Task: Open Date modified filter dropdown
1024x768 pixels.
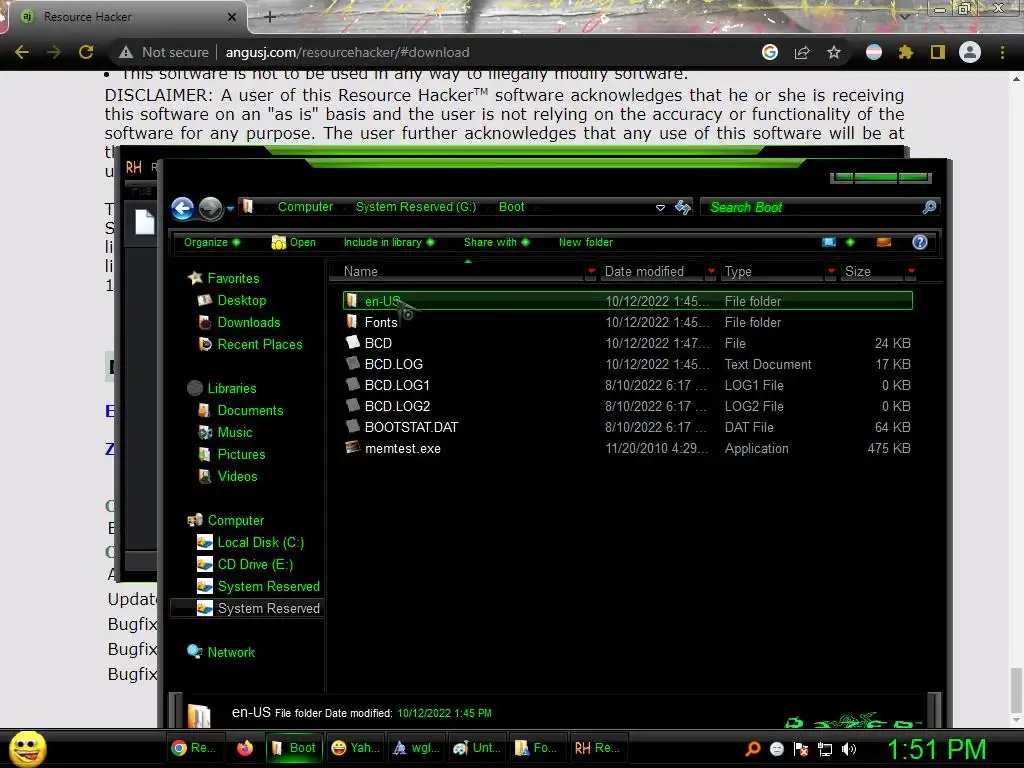Action: [711, 272]
